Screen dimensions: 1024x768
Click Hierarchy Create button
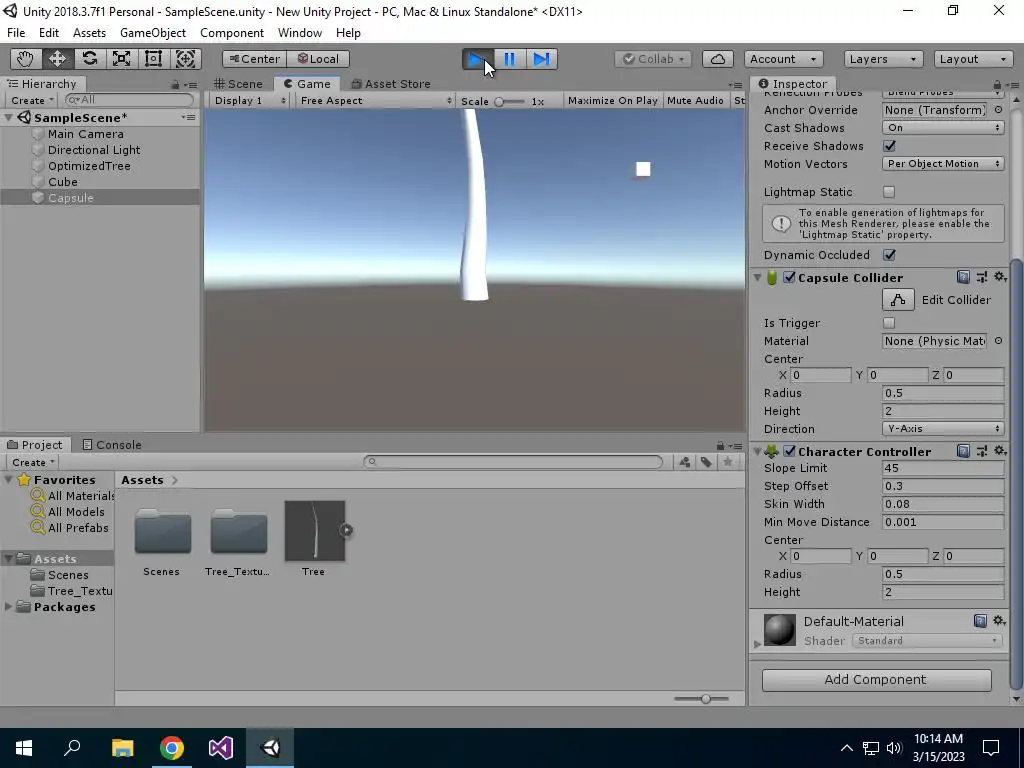[33, 101]
